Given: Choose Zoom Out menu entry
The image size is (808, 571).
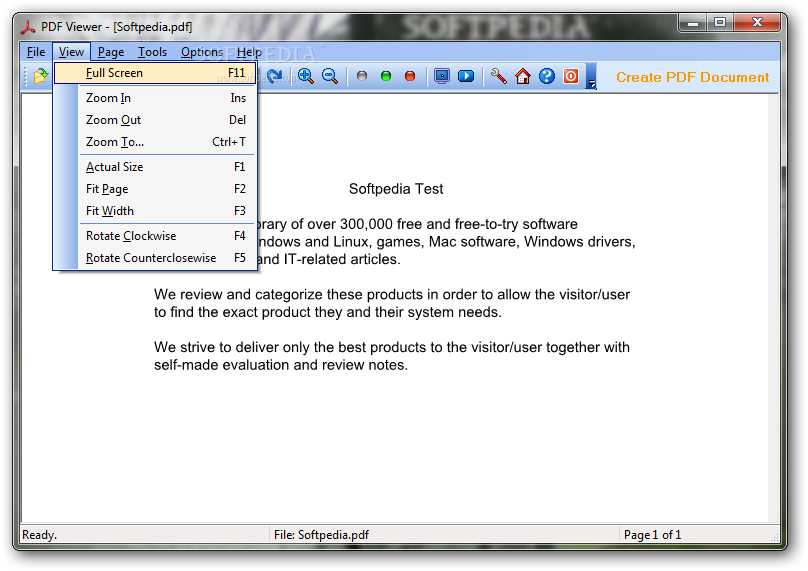Looking at the screenshot, I should (x=155, y=120).
